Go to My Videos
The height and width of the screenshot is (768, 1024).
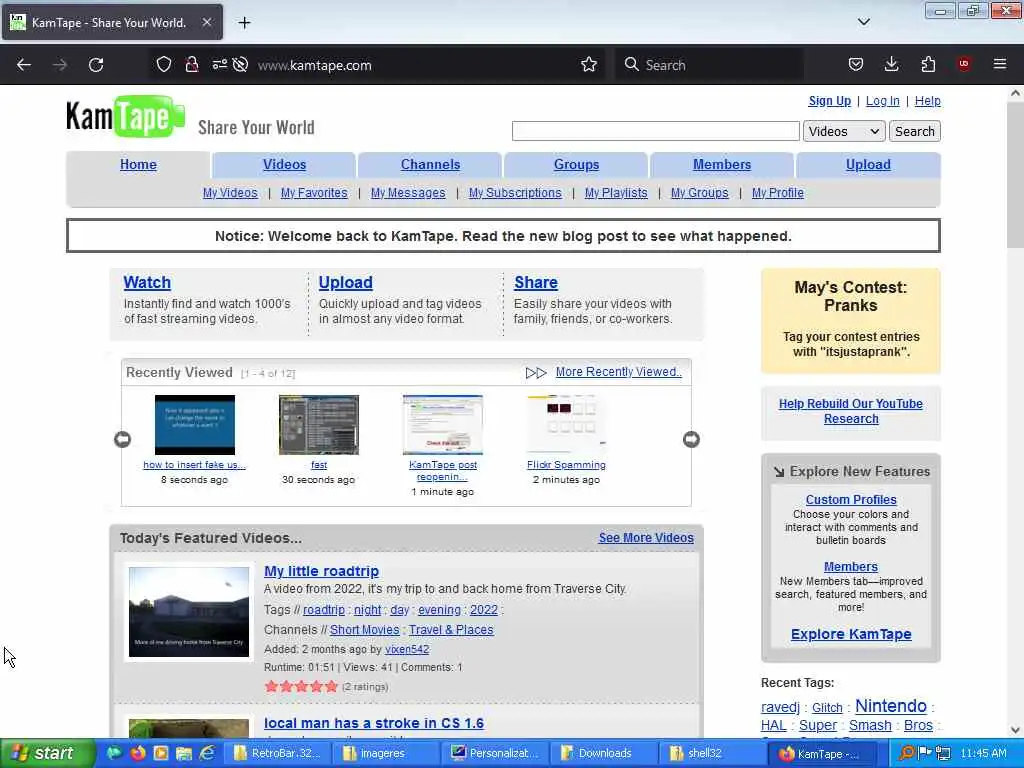tap(230, 193)
